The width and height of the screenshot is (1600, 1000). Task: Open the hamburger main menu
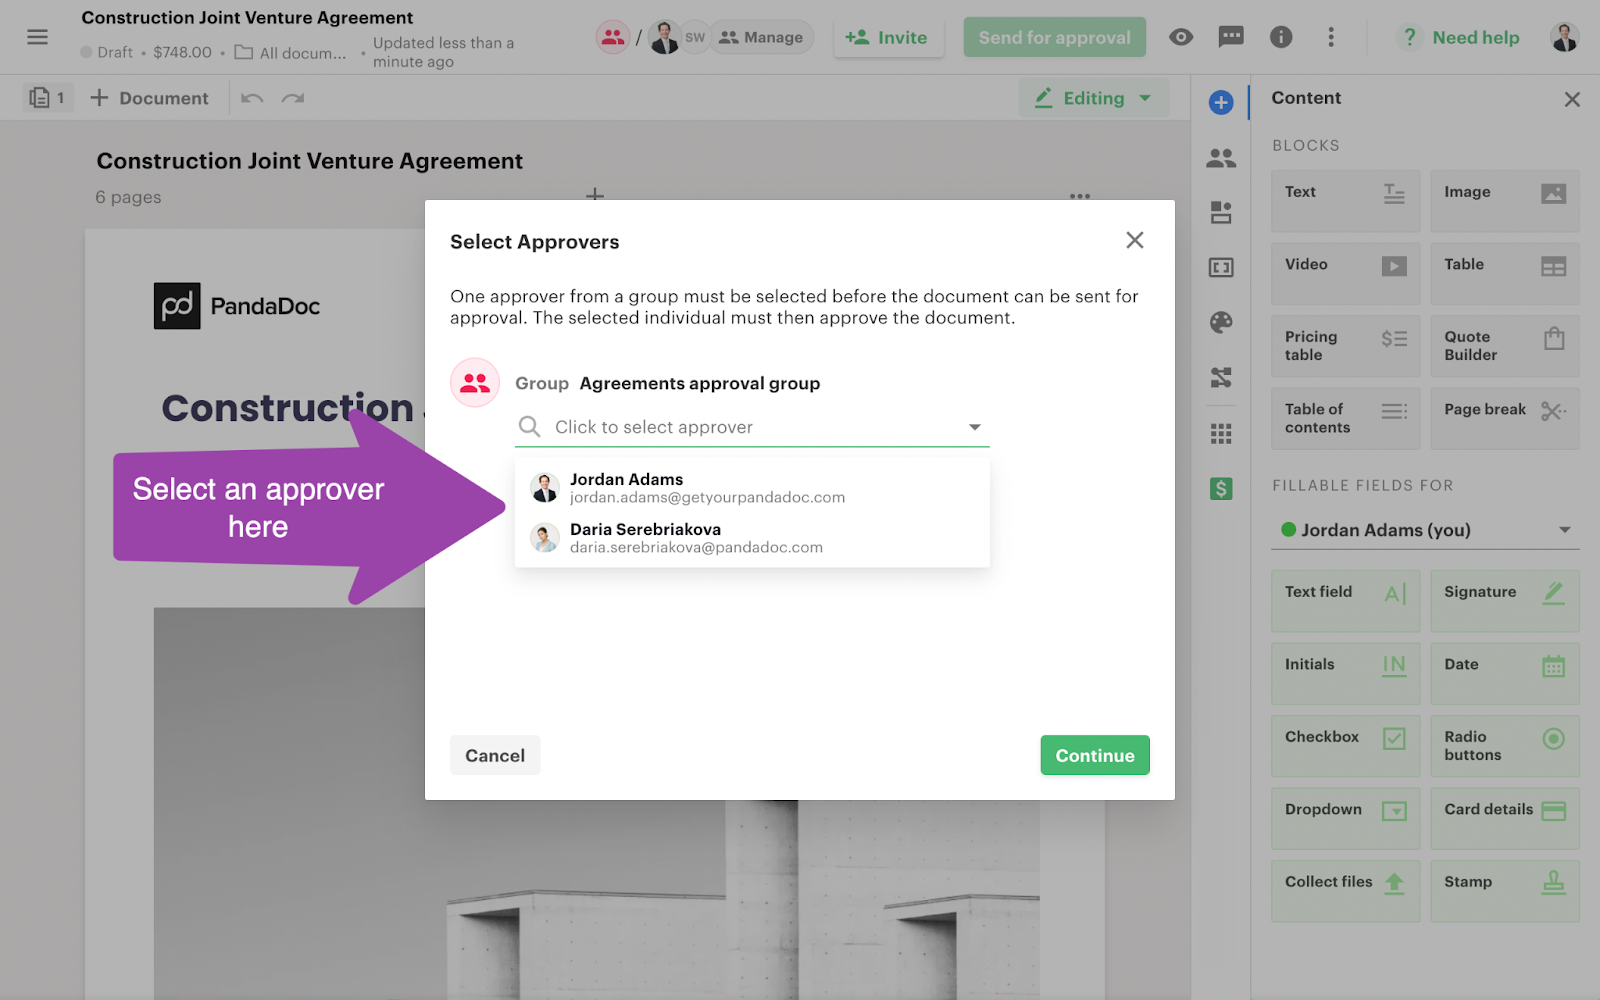37,37
